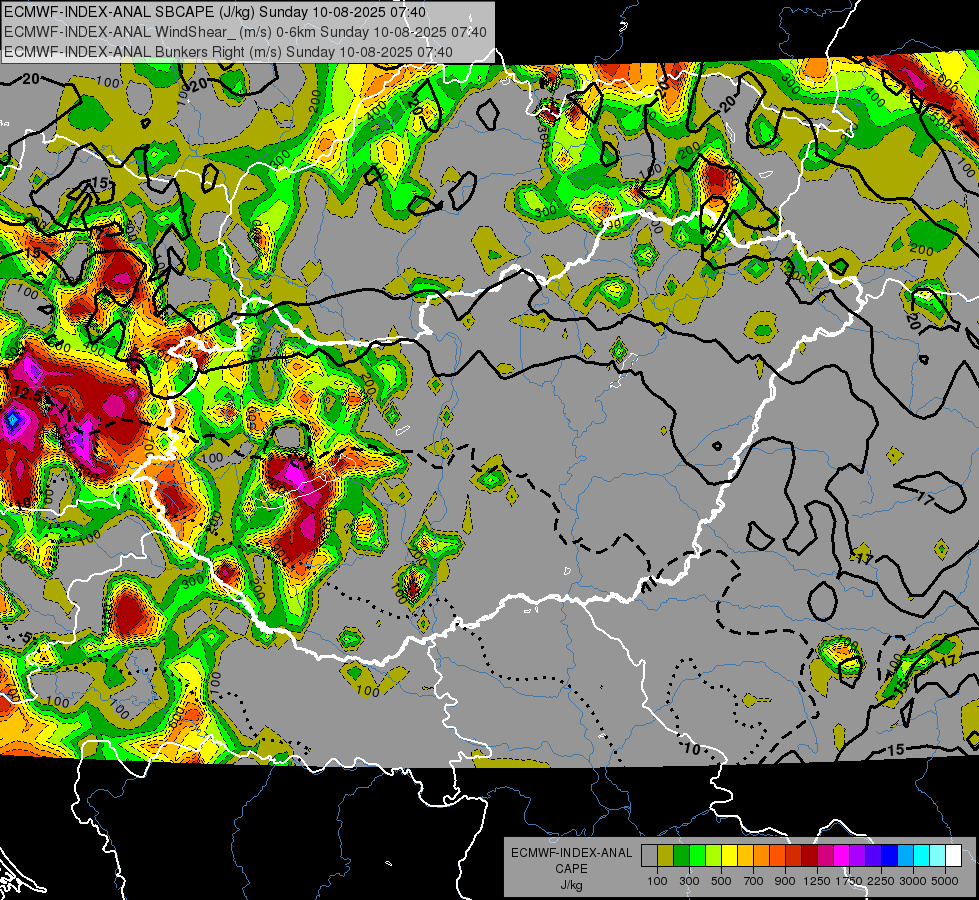Select the dark green legend swatch
The image size is (979, 900).
point(681,856)
